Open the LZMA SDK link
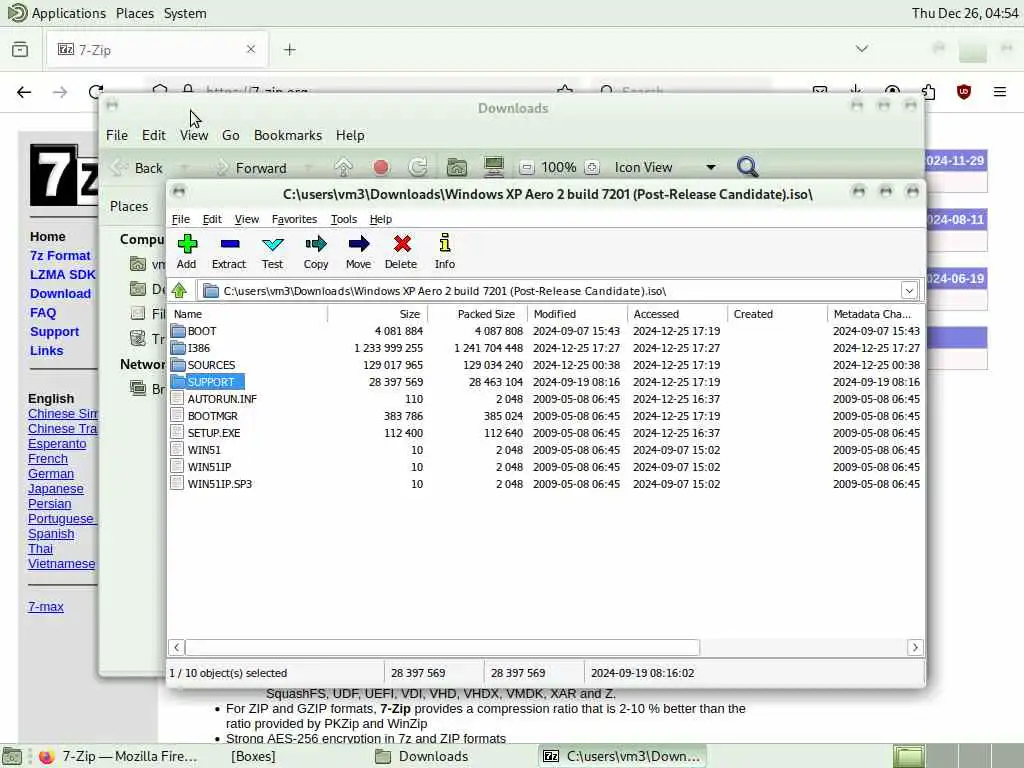The image size is (1024, 768). pos(63,274)
